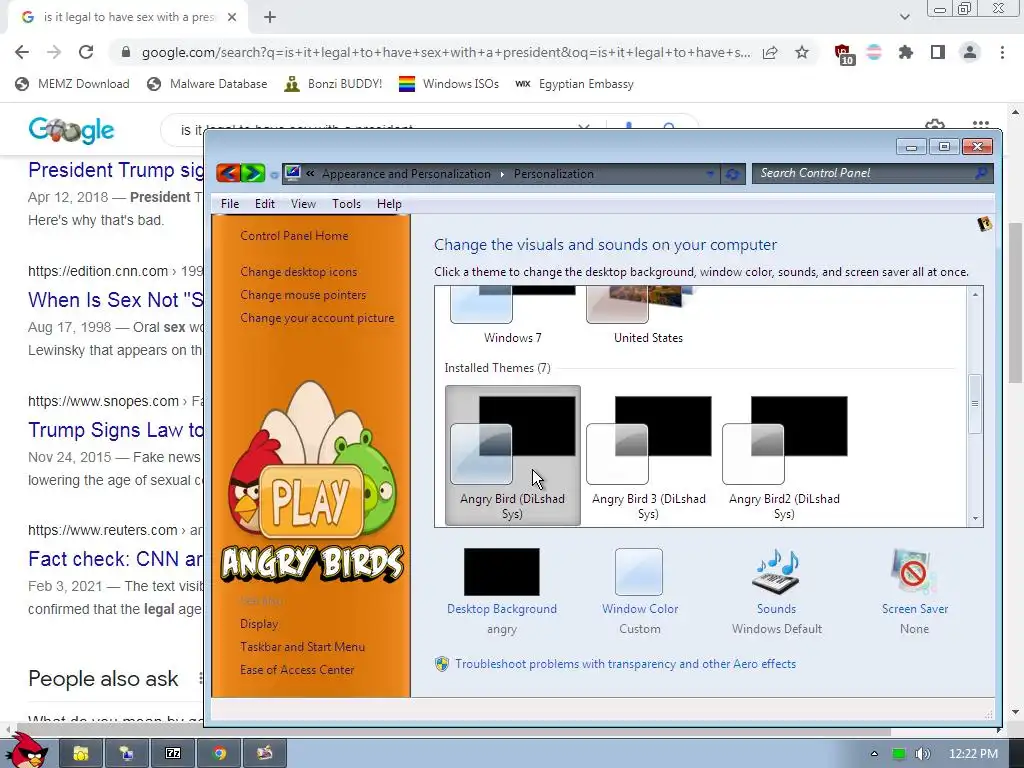Bookmark this page with star icon
Viewport: 1024px width, 768px height.
[802, 52]
